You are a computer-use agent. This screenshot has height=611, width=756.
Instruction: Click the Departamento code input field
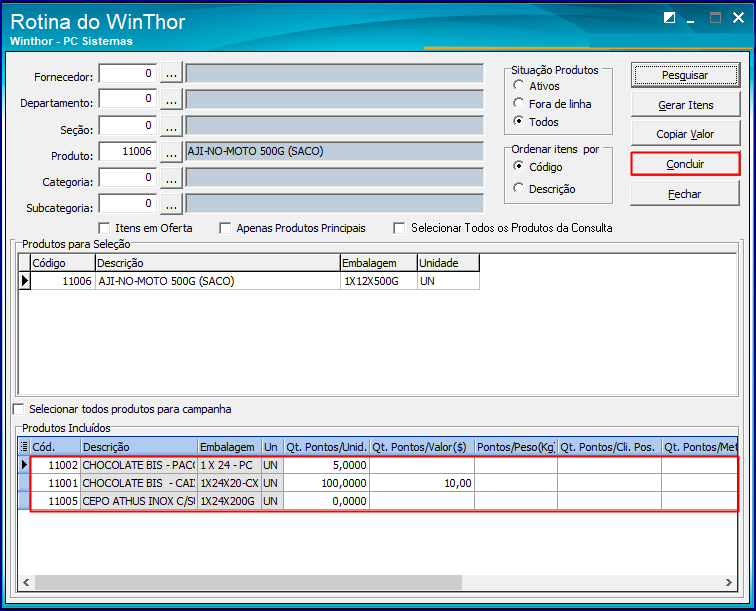point(128,99)
